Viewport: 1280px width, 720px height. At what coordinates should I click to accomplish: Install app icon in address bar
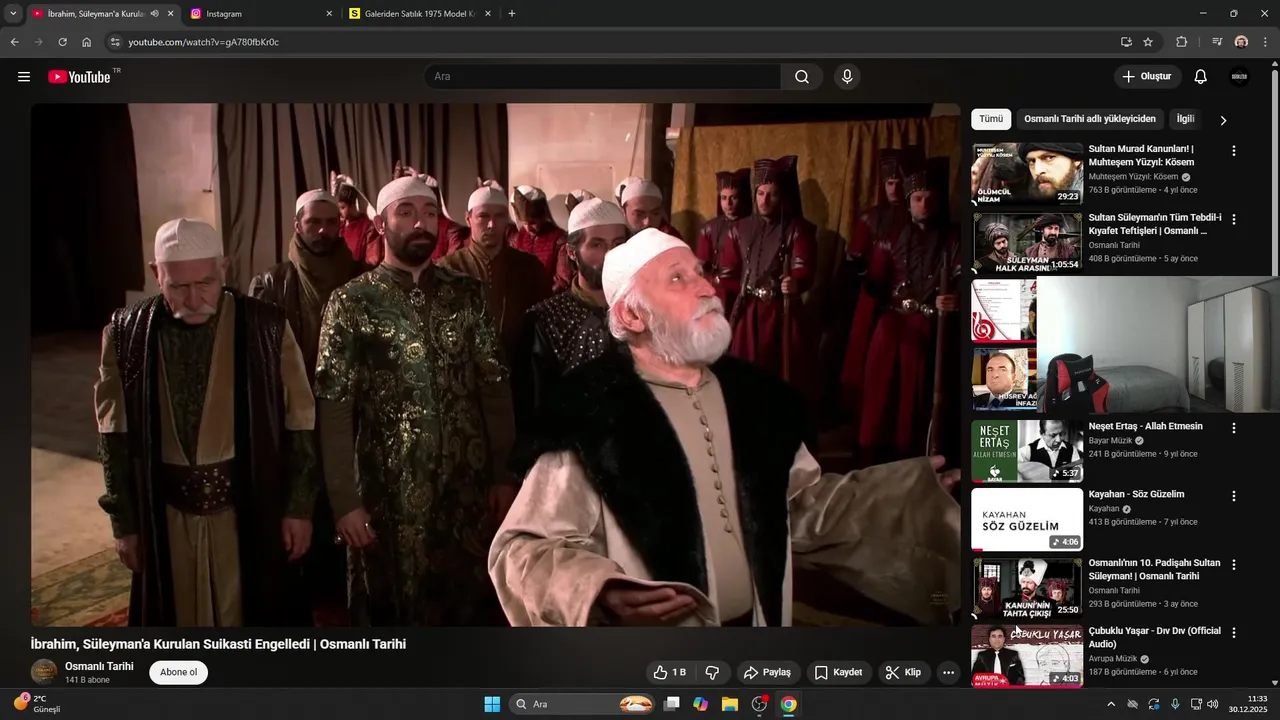tap(1126, 42)
